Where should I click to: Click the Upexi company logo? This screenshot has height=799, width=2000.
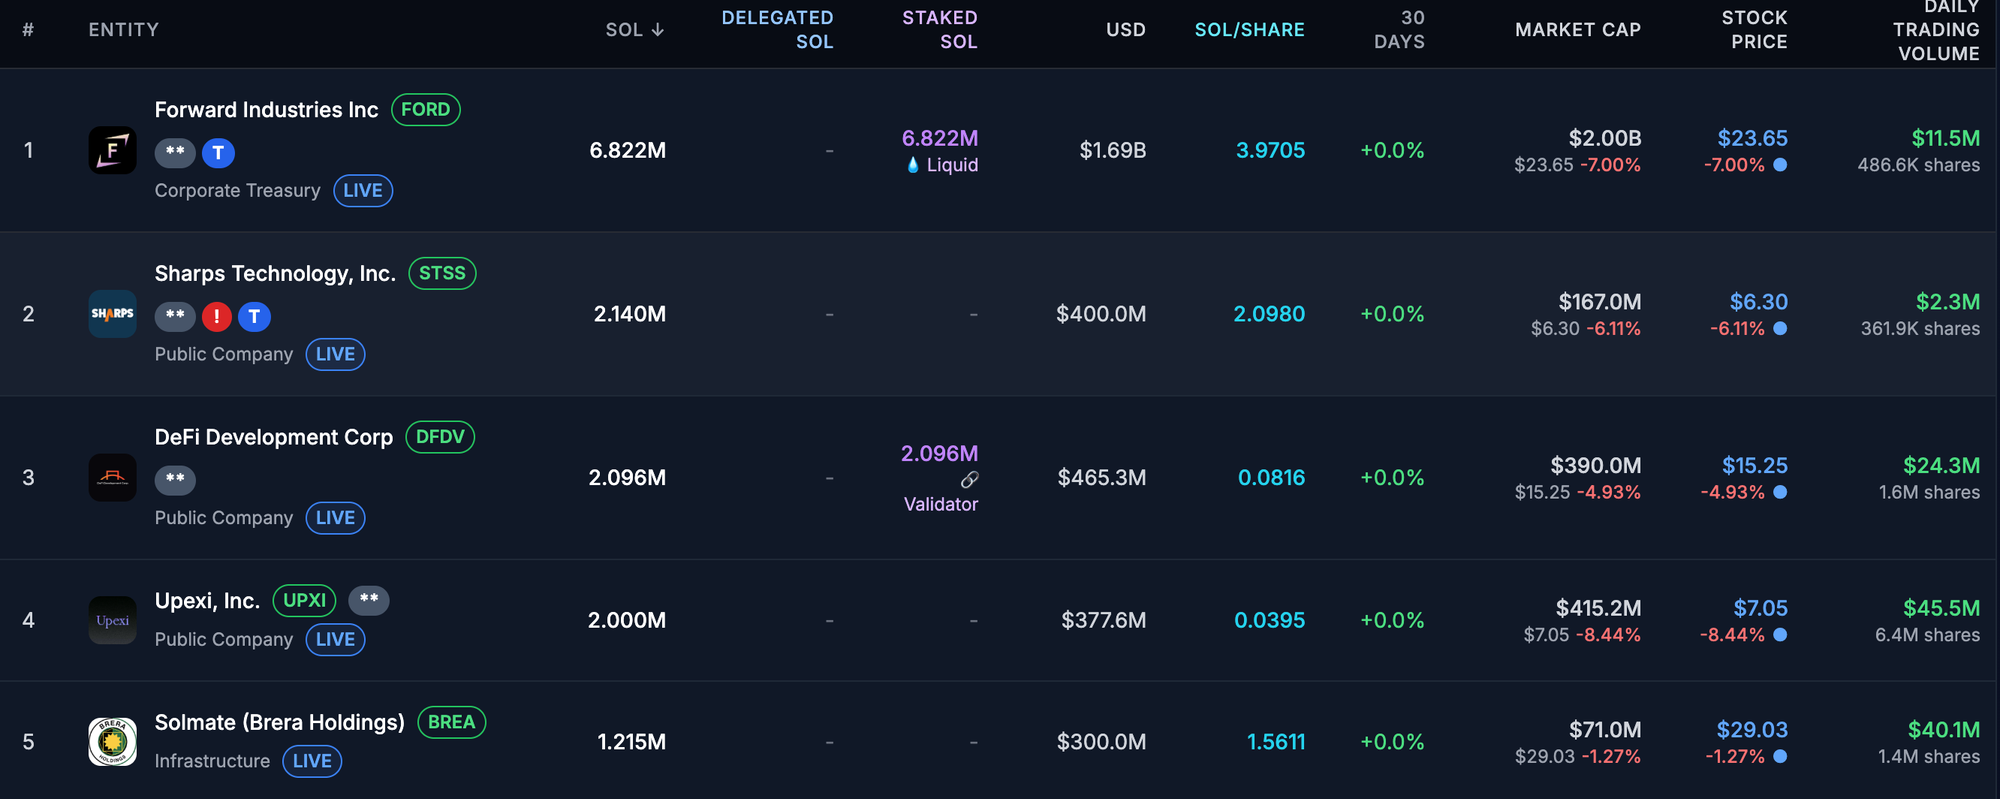(x=112, y=620)
